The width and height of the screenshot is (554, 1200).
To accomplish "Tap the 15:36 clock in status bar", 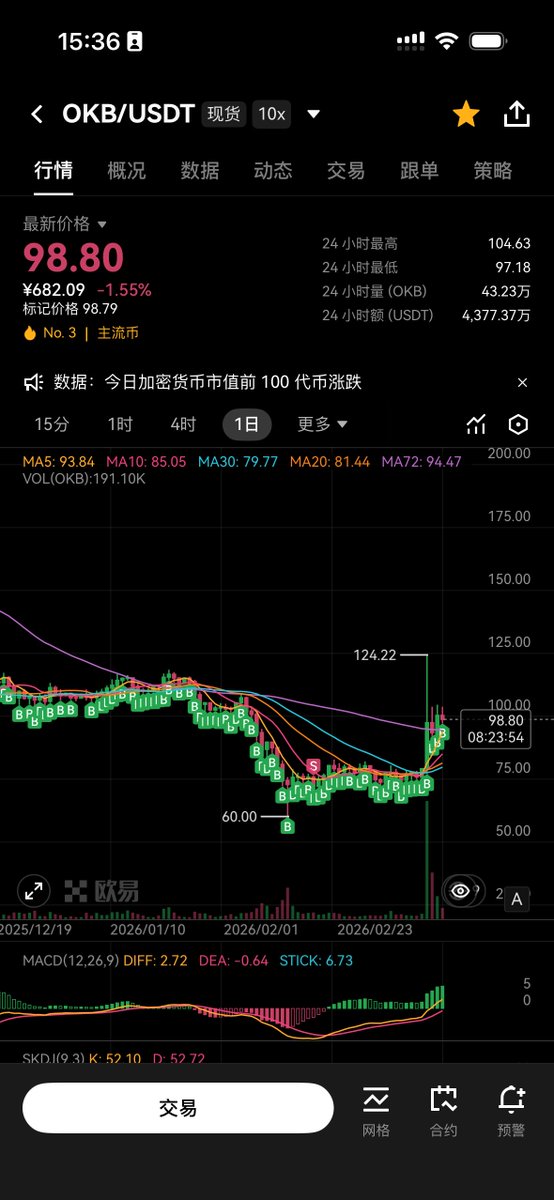I will coord(88,41).
